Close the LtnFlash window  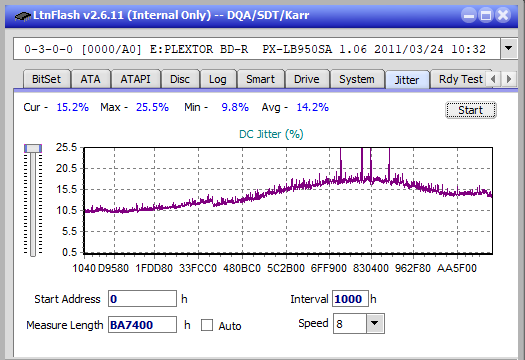point(503,15)
